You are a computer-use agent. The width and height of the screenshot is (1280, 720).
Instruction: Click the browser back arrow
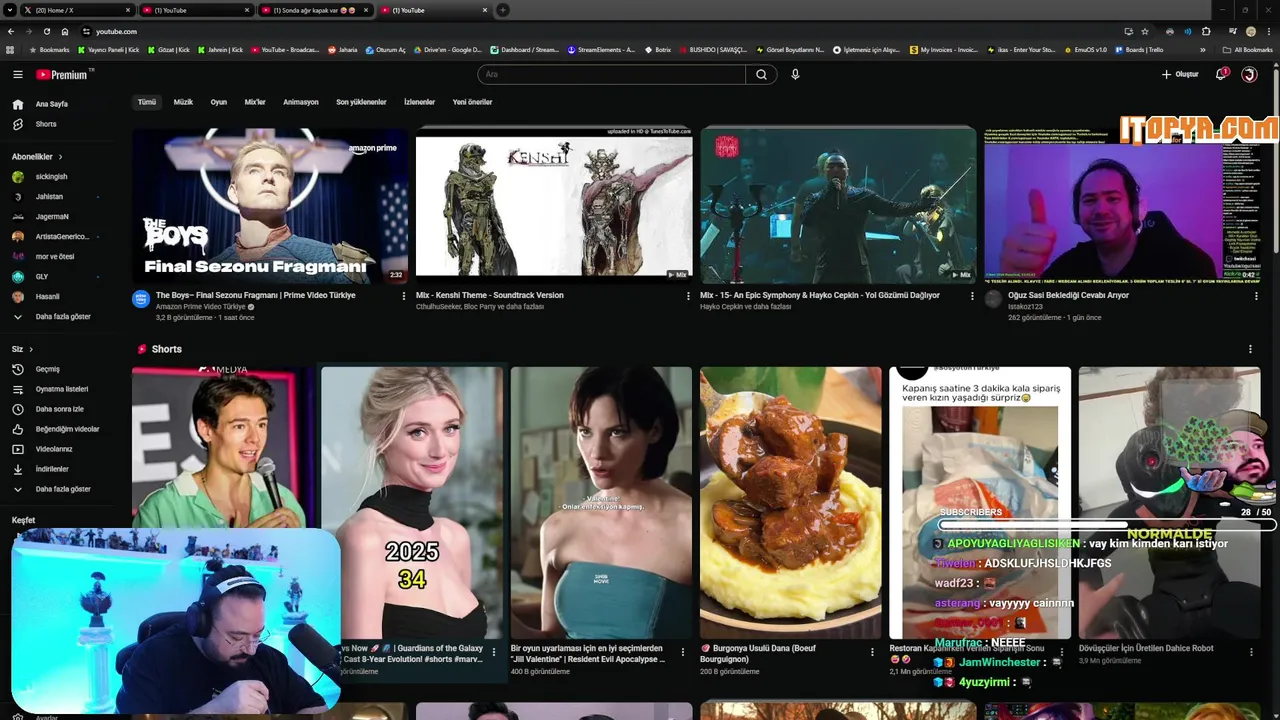[x=11, y=31]
